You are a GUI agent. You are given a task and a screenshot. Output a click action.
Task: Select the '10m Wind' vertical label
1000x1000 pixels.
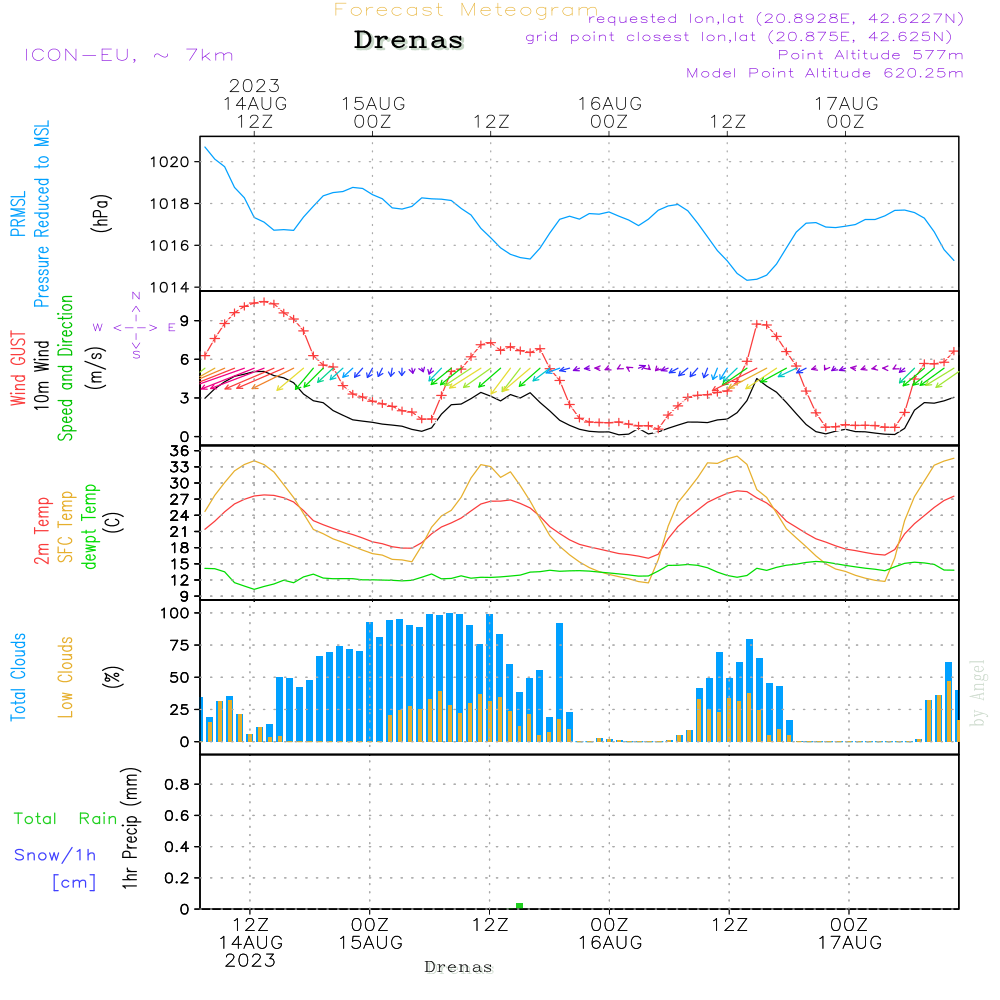41,375
